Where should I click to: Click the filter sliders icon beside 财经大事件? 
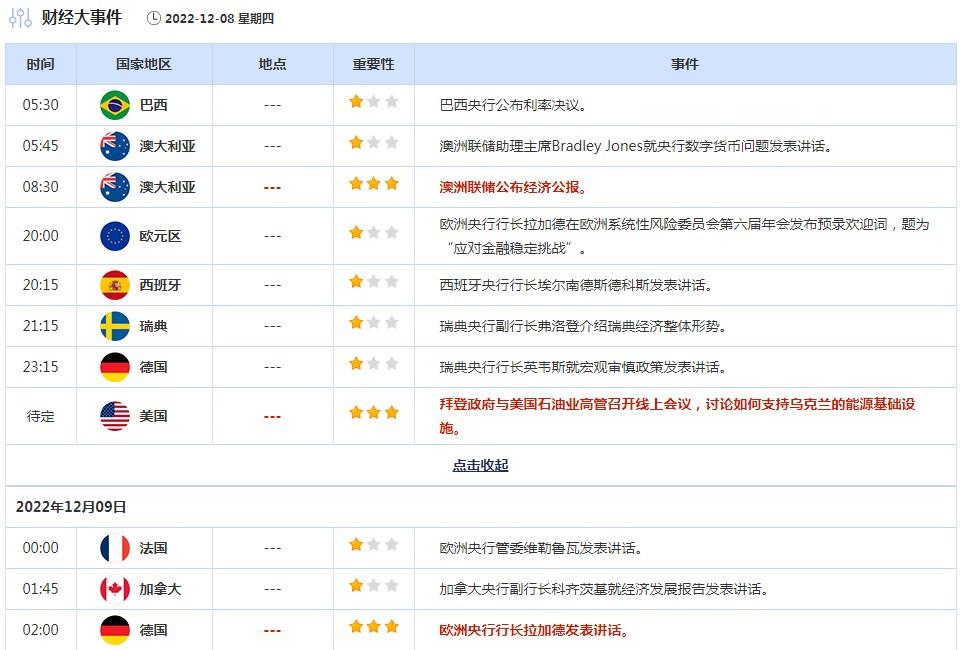(x=20, y=18)
